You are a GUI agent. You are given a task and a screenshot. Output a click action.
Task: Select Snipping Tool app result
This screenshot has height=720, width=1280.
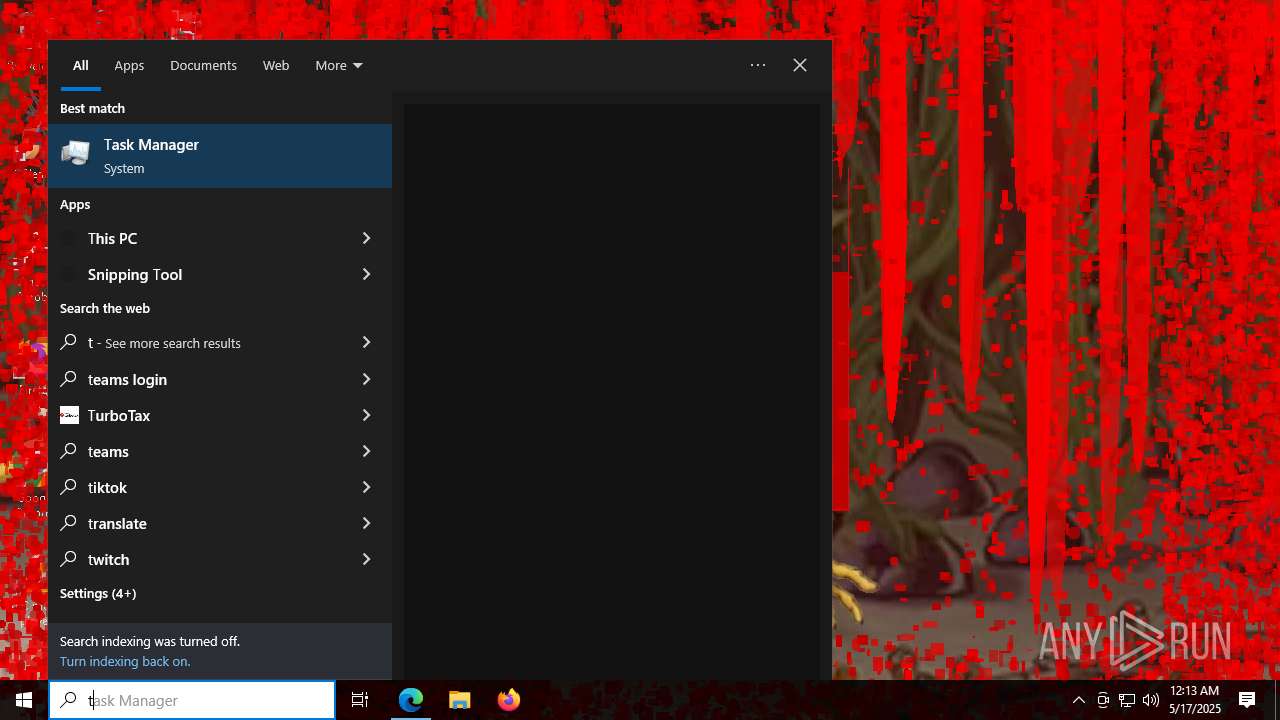coord(195,274)
